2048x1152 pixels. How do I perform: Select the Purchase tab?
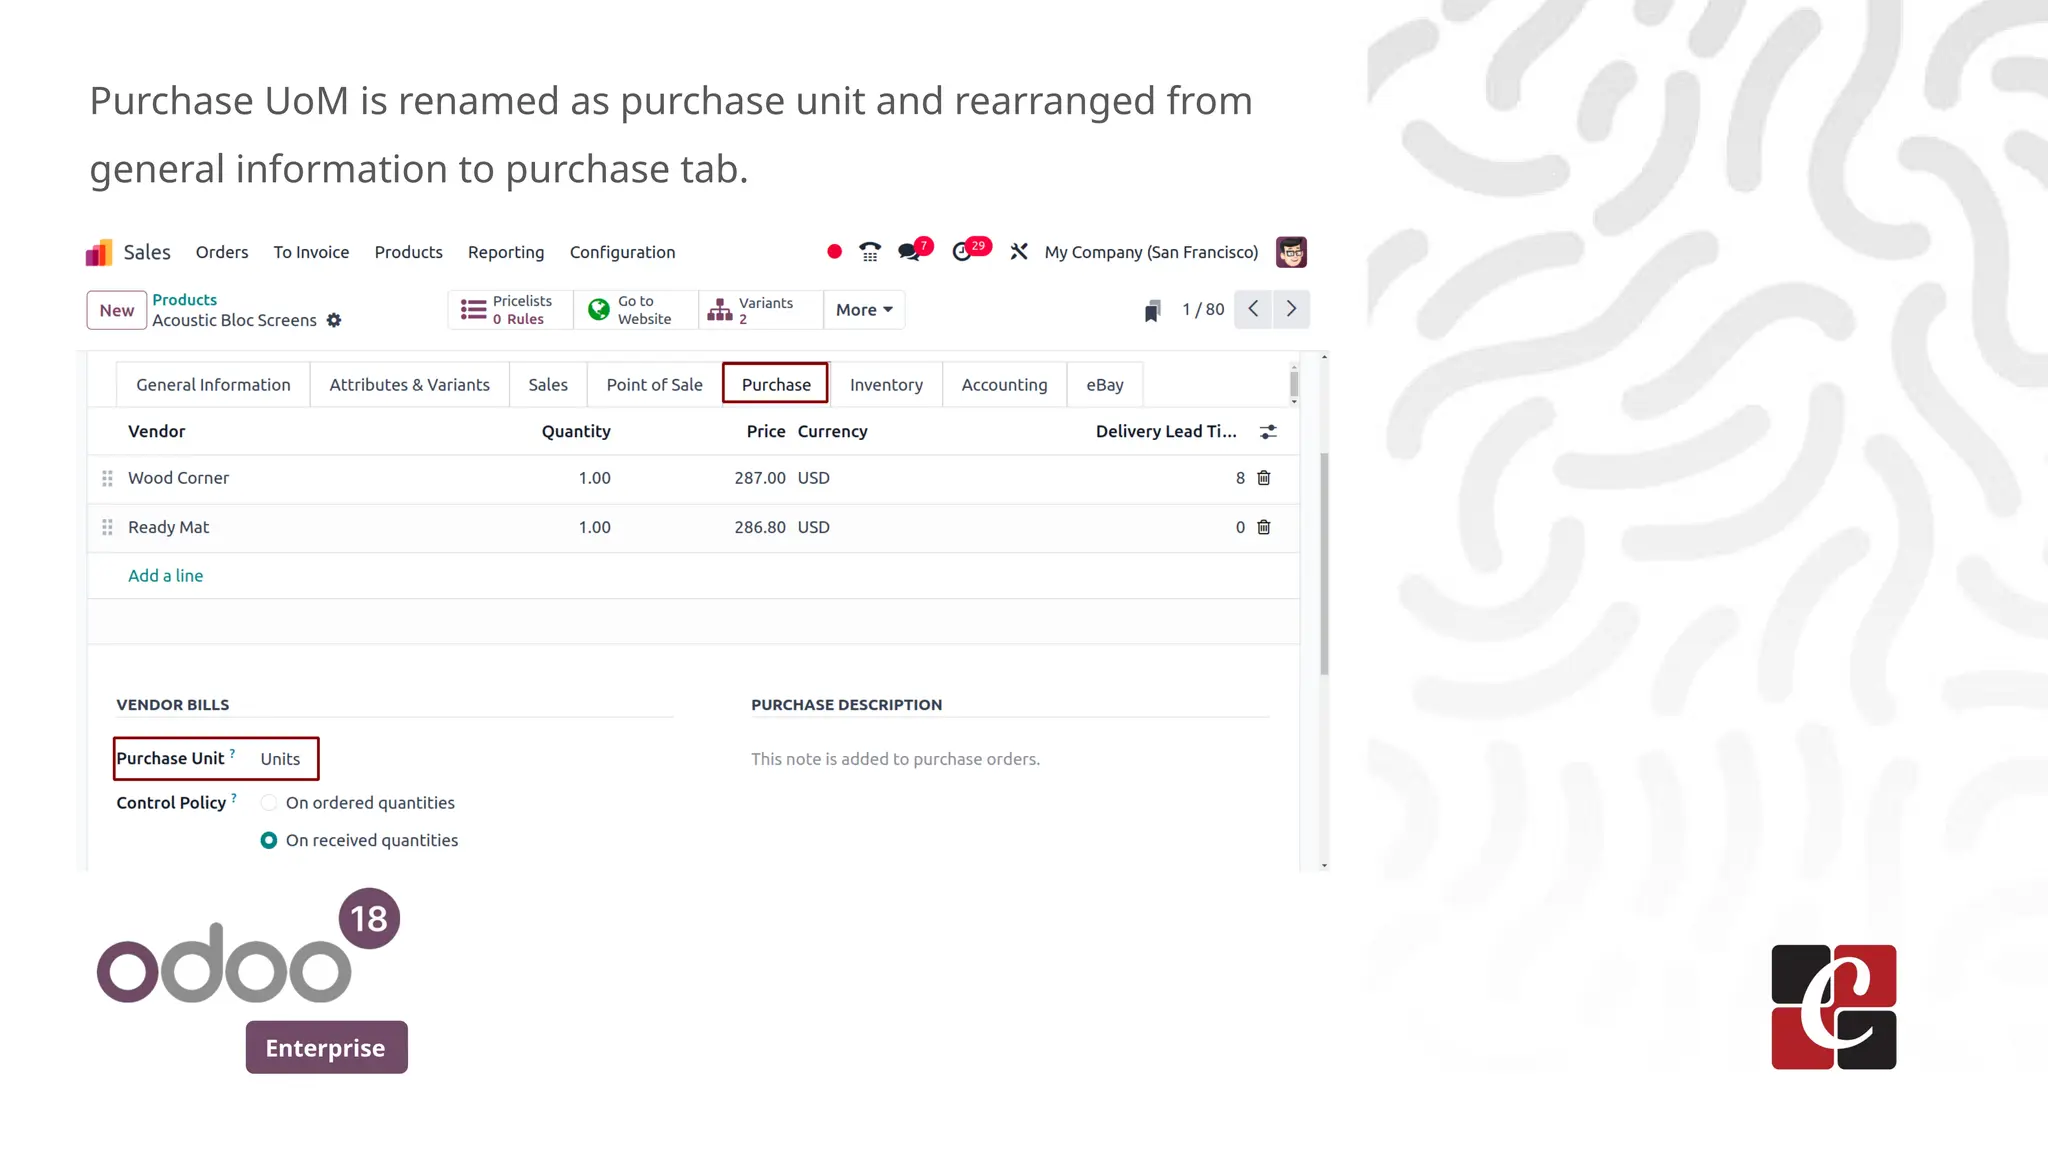776,384
